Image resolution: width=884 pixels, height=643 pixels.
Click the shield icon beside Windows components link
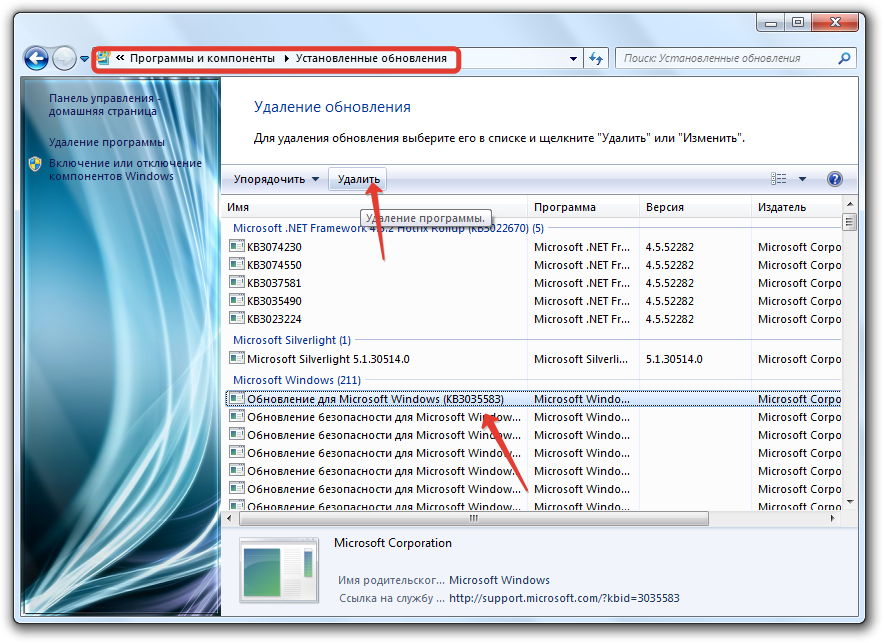[x=35, y=164]
